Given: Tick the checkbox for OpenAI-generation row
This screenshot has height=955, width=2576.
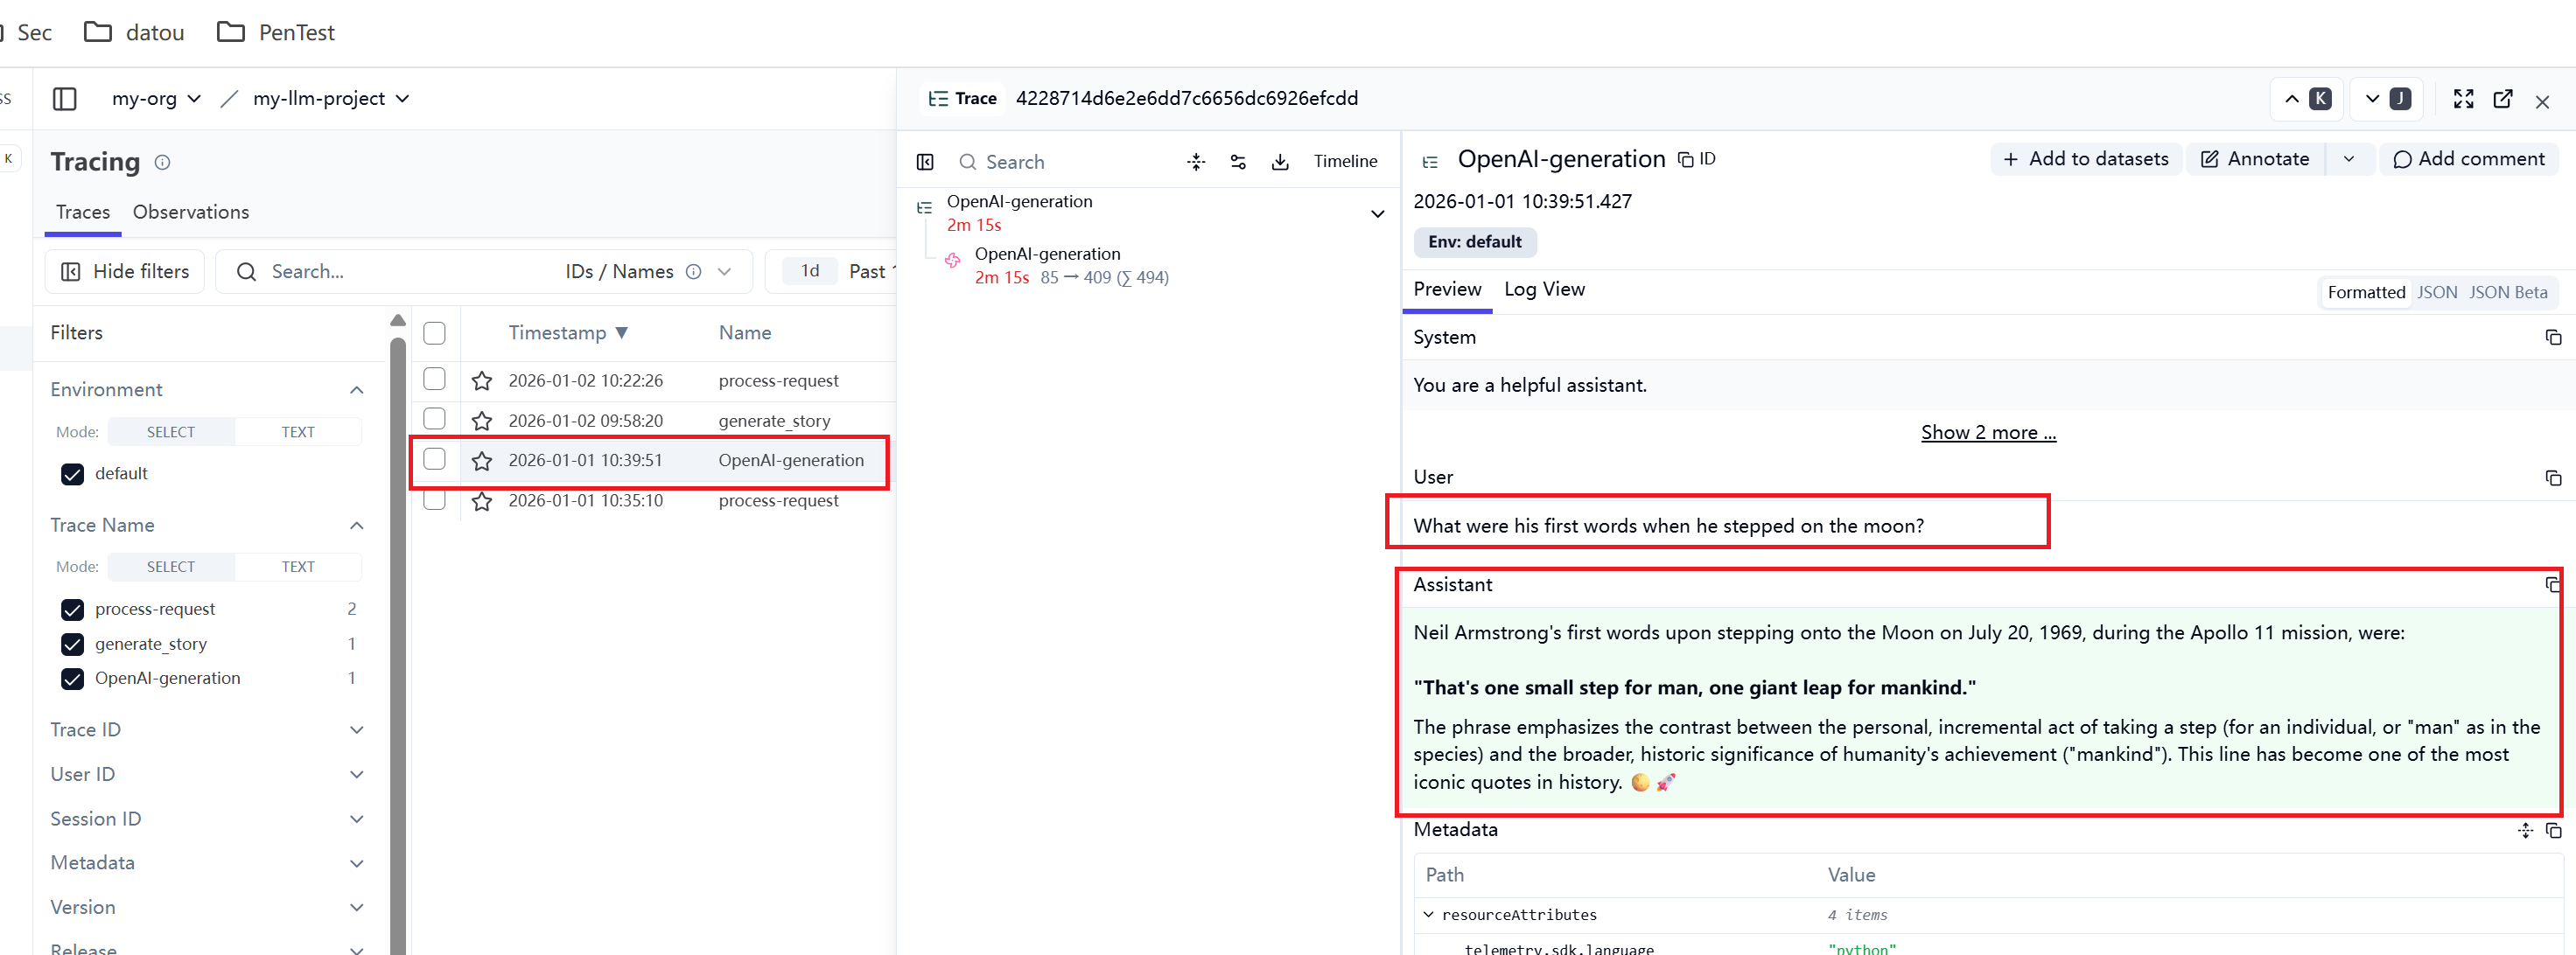Looking at the screenshot, I should (434, 460).
